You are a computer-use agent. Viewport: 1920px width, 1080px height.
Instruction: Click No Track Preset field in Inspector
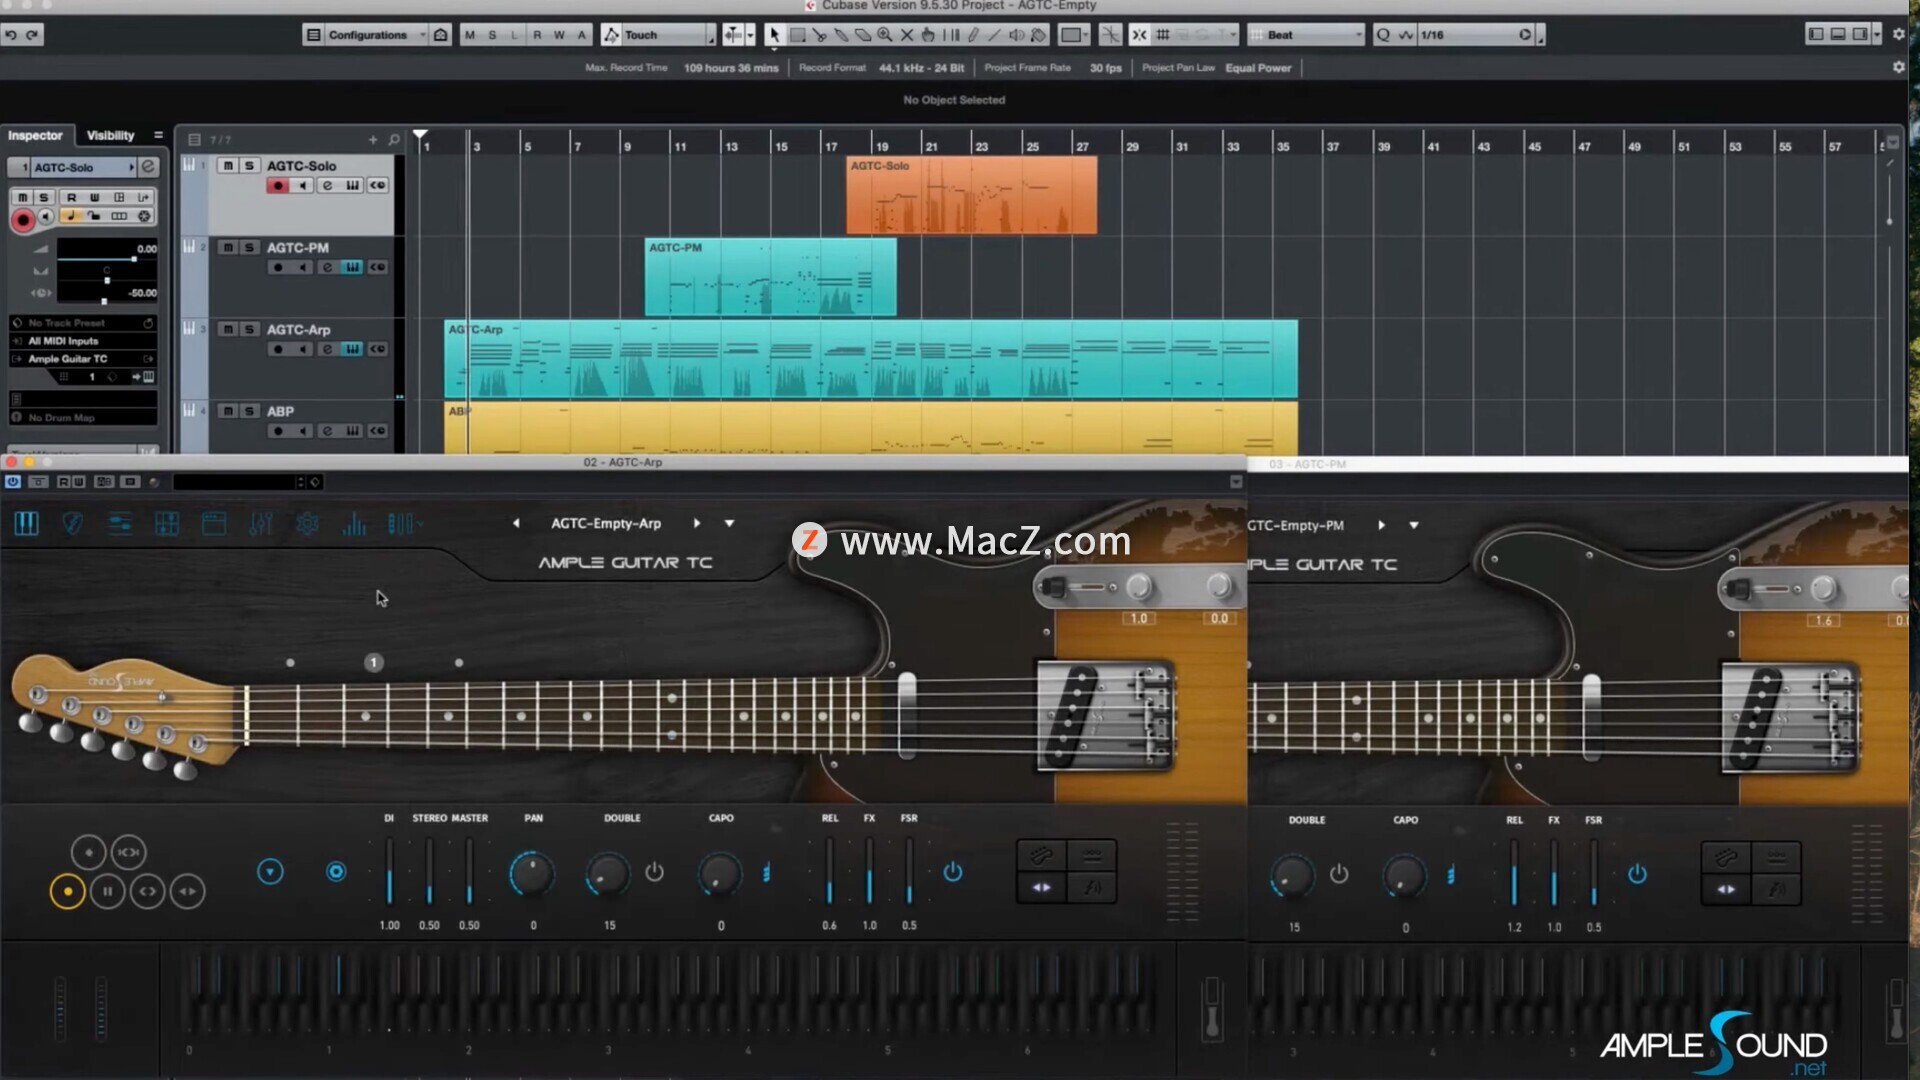(82, 323)
